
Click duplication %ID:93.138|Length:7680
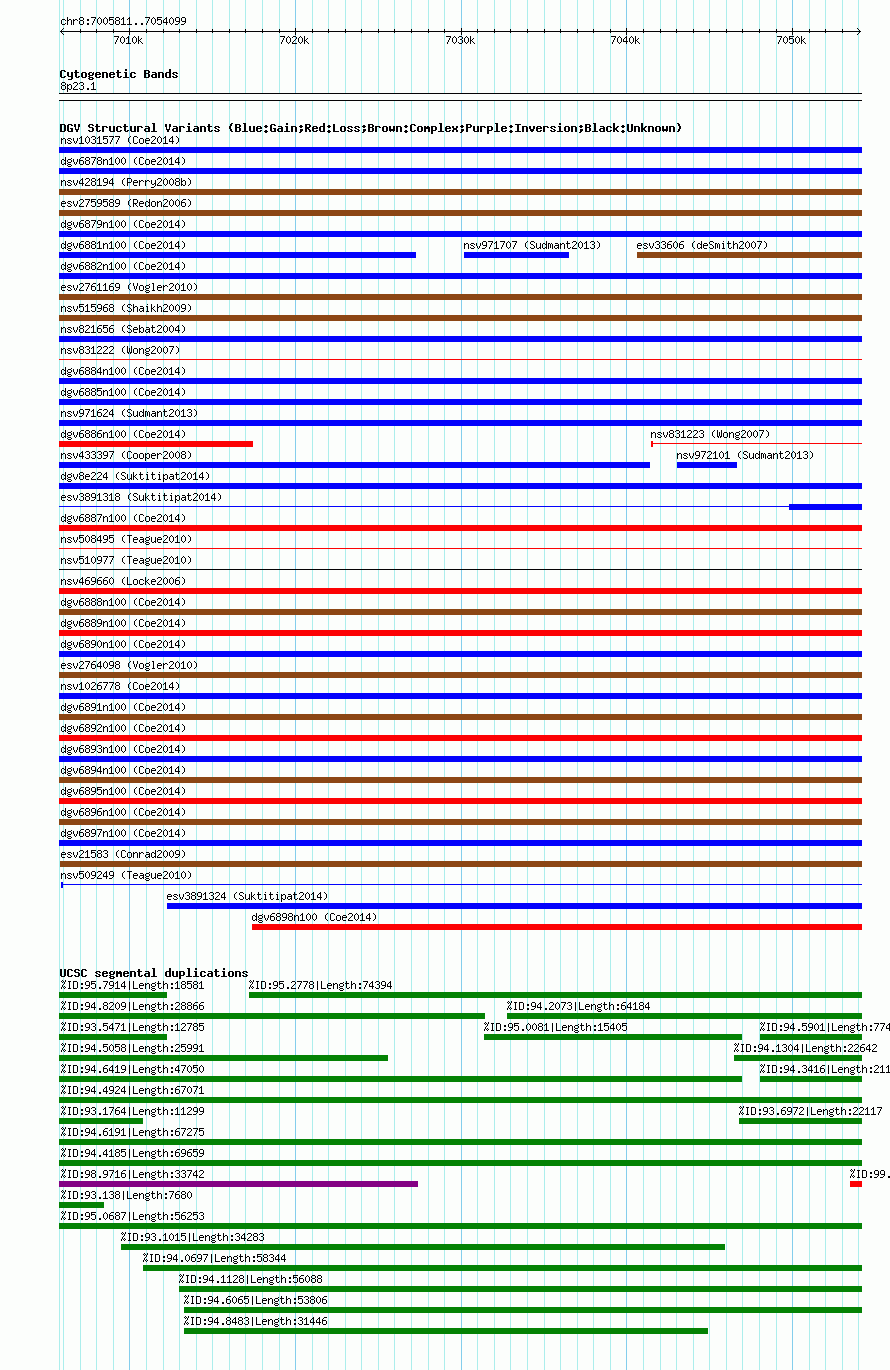126,1196
